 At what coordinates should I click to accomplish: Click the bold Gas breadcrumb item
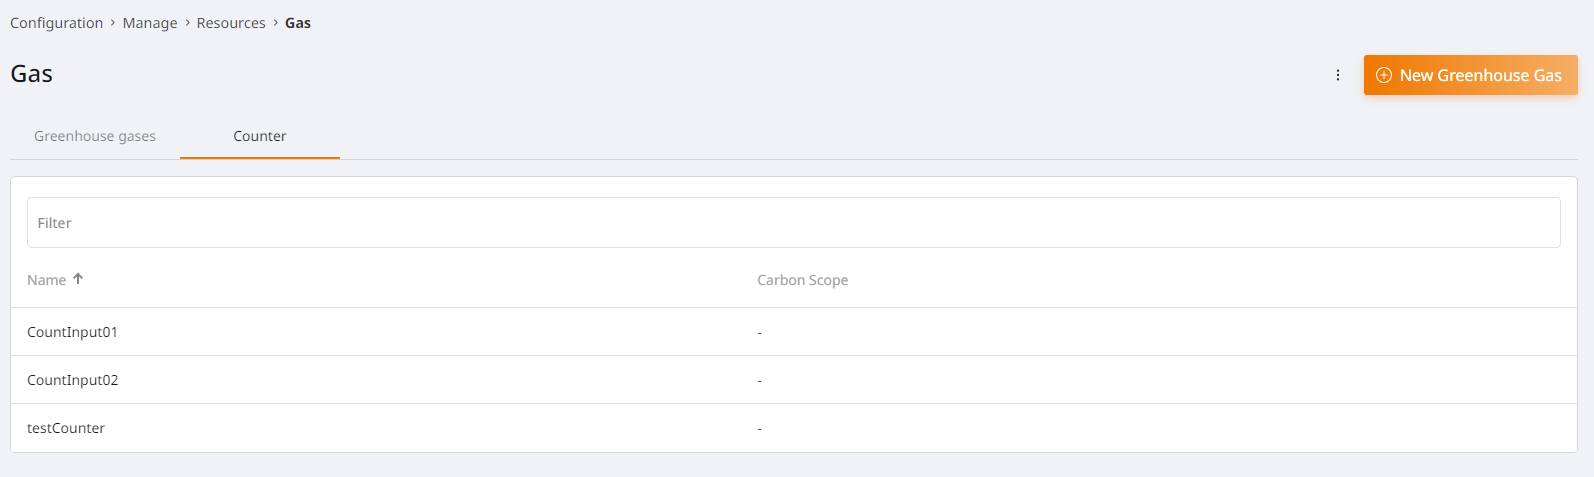(298, 23)
